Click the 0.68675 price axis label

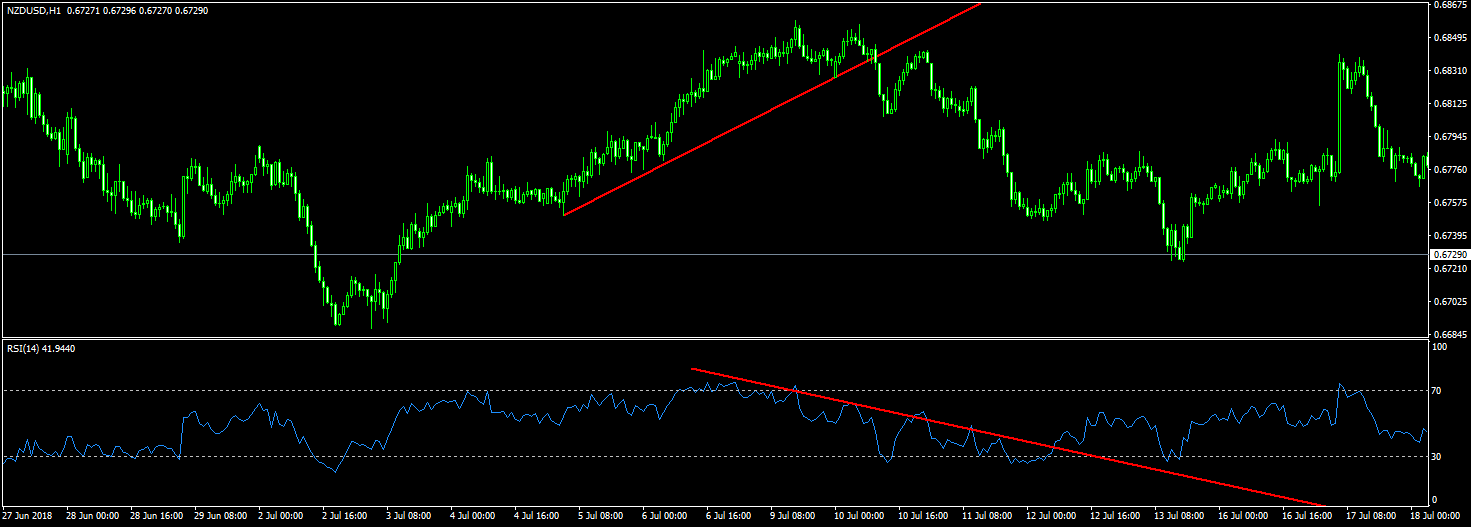pos(1448,5)
